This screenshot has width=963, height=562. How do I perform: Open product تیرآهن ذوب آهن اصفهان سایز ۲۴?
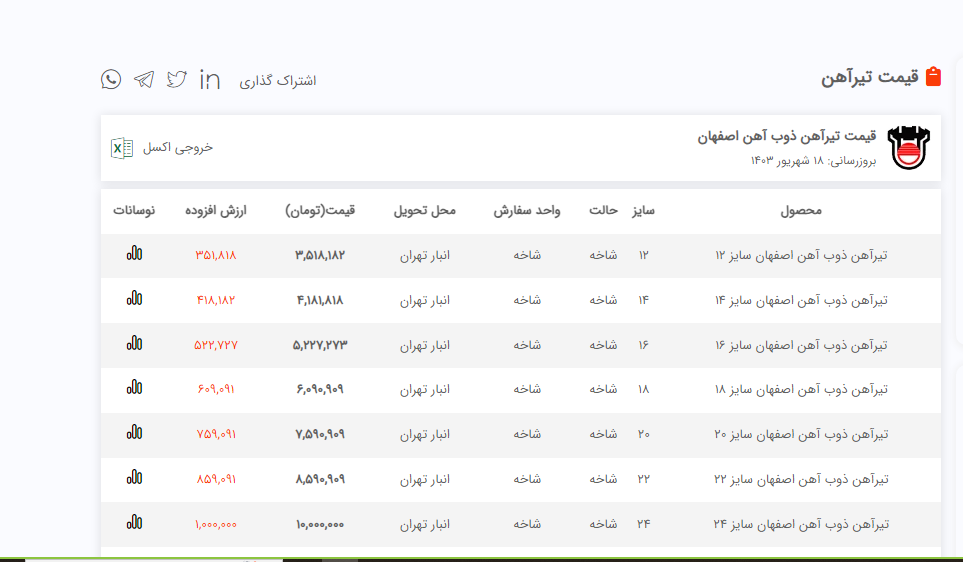pos(800,523)
